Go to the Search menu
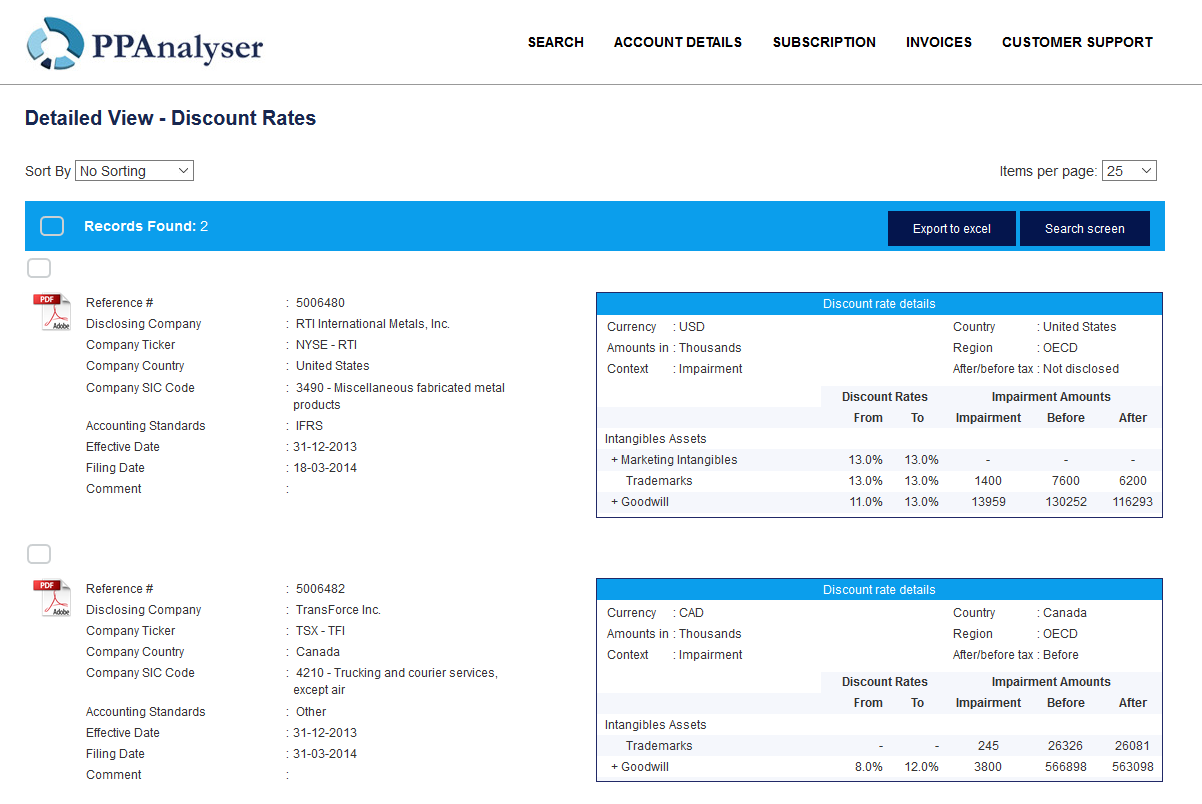The image size is (1202, 804). point(556,42)
